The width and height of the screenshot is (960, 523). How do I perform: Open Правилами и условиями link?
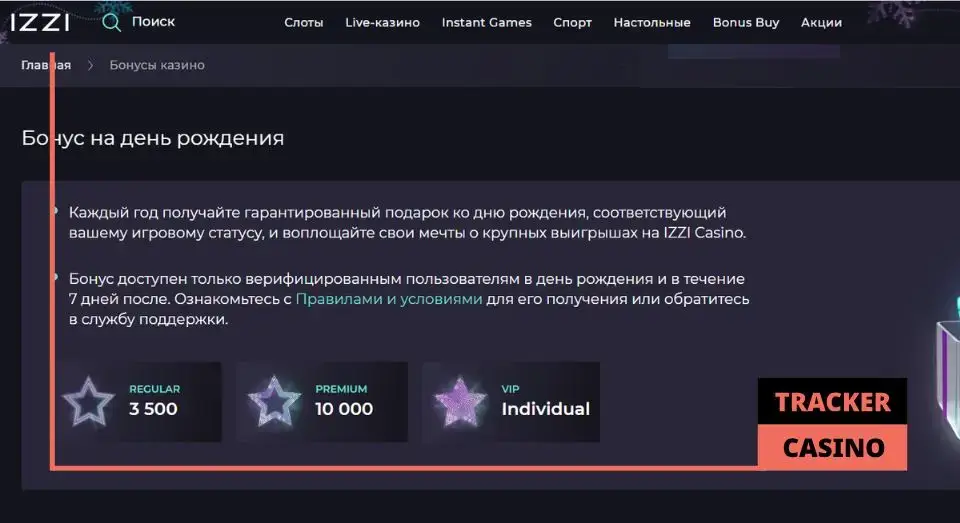(389, 299)
